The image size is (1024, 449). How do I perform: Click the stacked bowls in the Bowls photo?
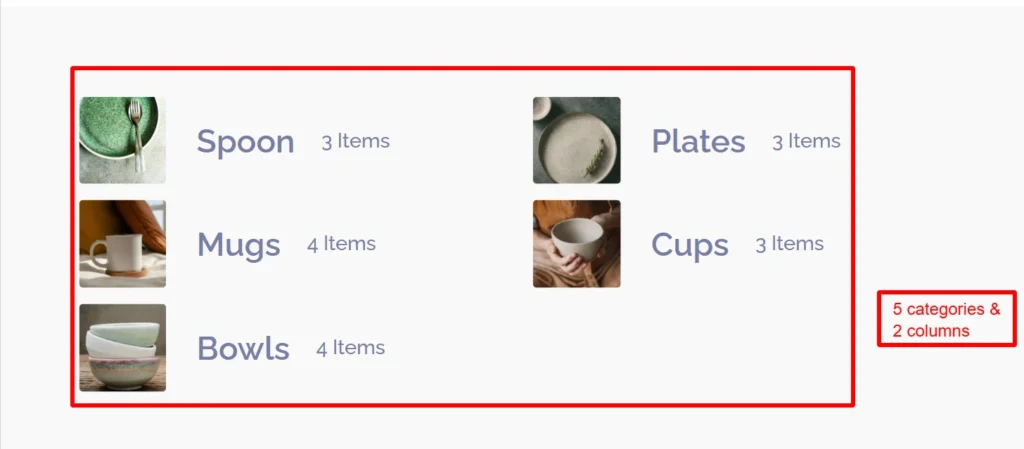pos(122,355)
